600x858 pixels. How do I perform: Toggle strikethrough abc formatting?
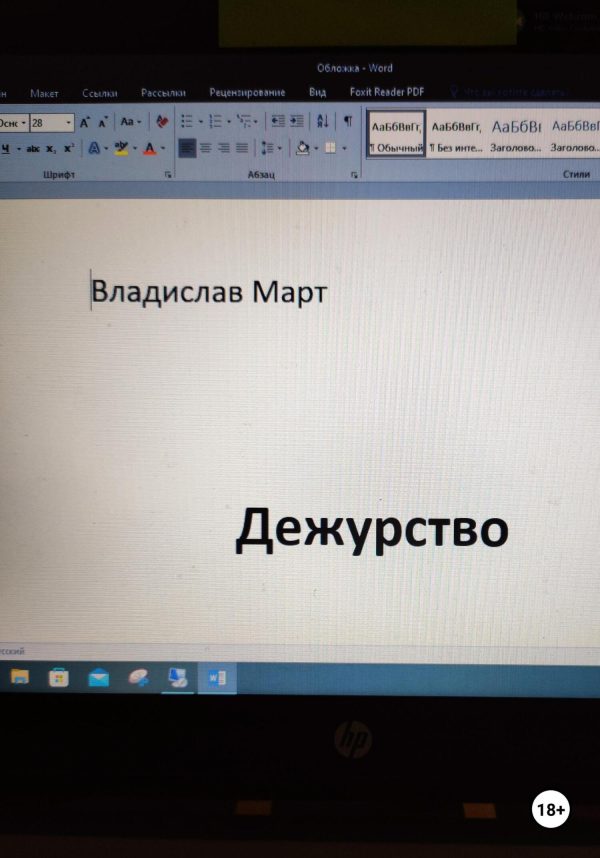coord(33,148)
